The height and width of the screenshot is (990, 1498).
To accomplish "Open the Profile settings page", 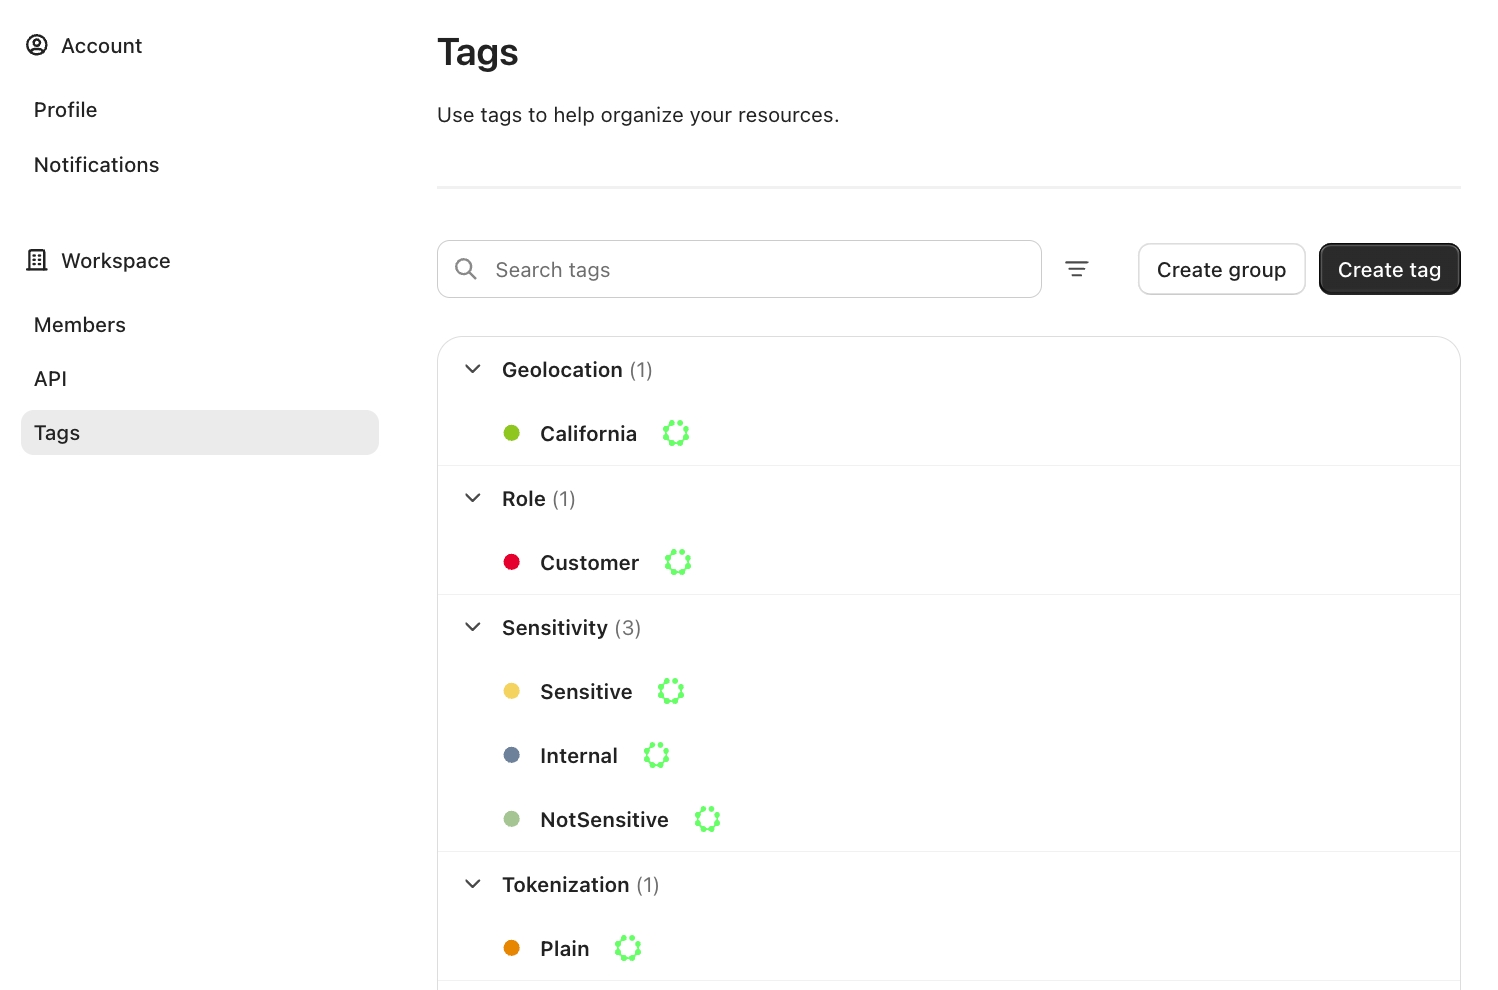I will click(66, 110).
